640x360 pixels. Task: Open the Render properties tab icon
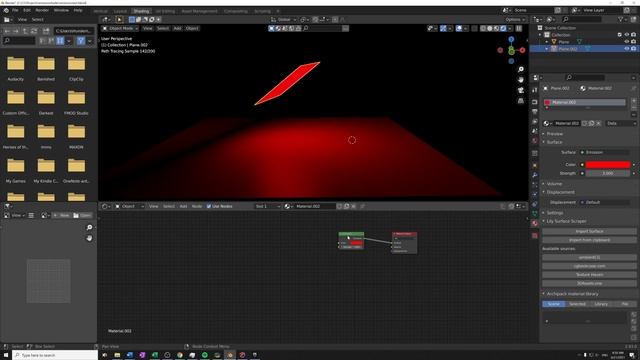[535, 102]
